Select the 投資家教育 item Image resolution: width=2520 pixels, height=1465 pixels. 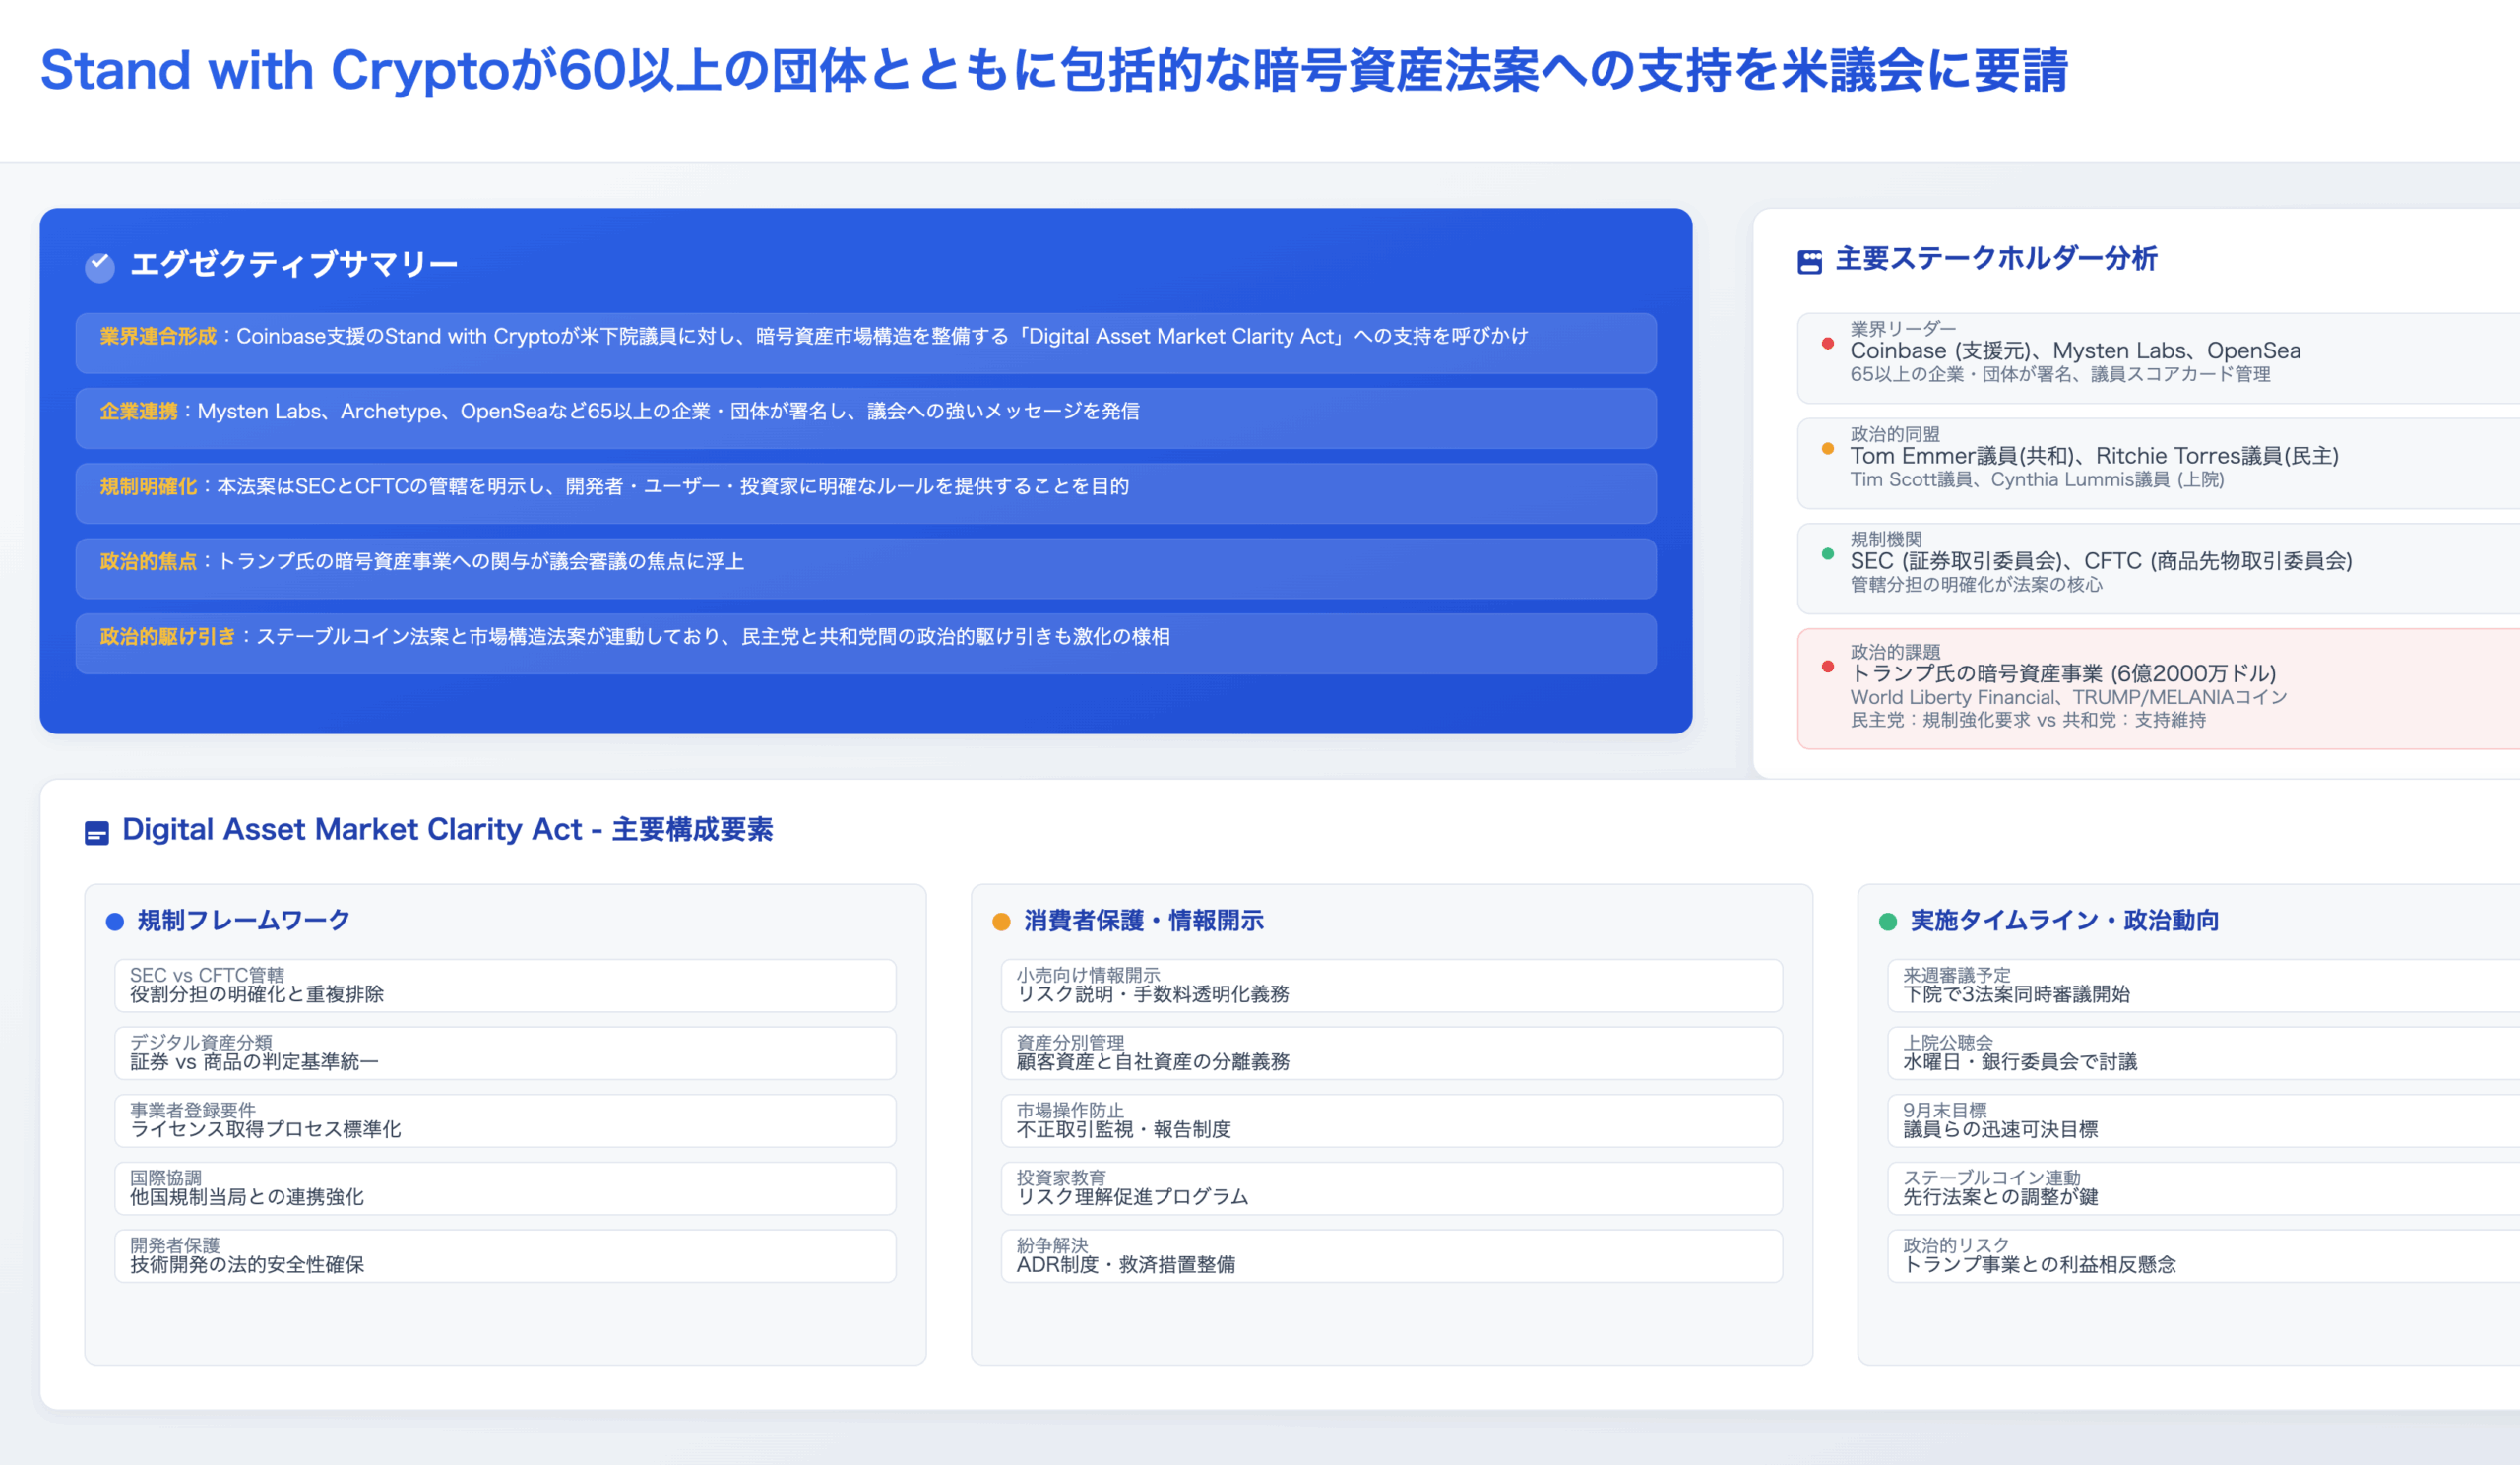[x=1392, y=1188]
